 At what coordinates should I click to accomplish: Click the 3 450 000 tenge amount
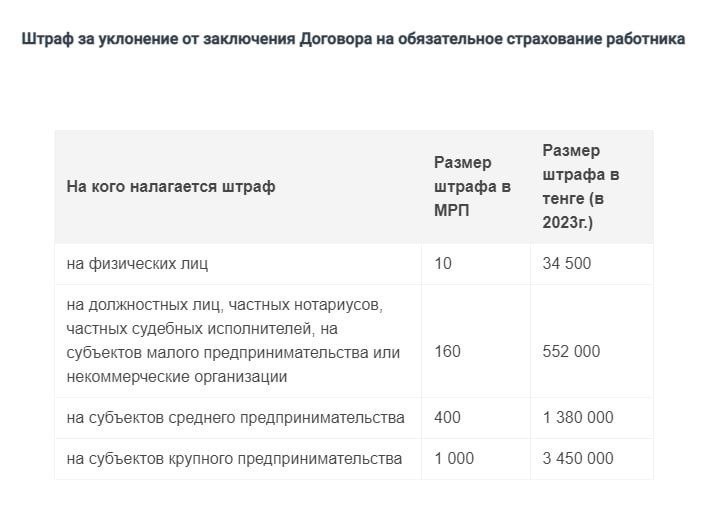click(x=578, y=458)
